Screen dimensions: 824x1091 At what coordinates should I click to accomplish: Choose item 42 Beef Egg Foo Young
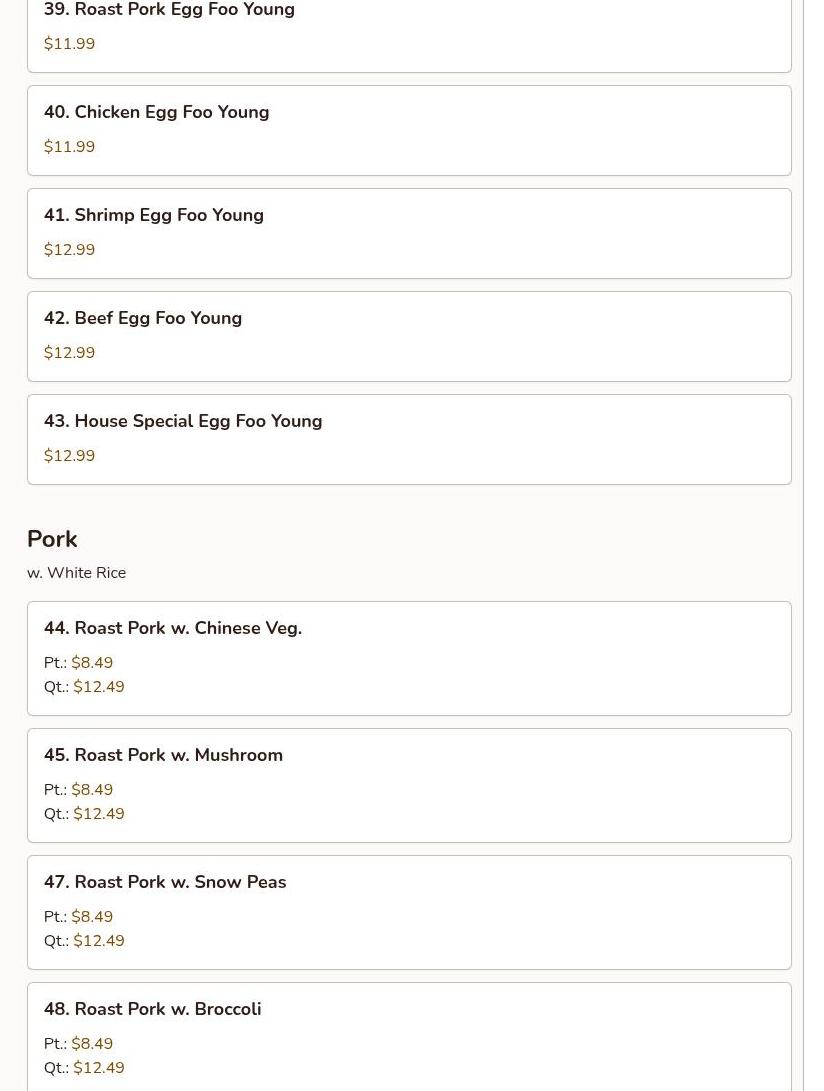[409, 336]
